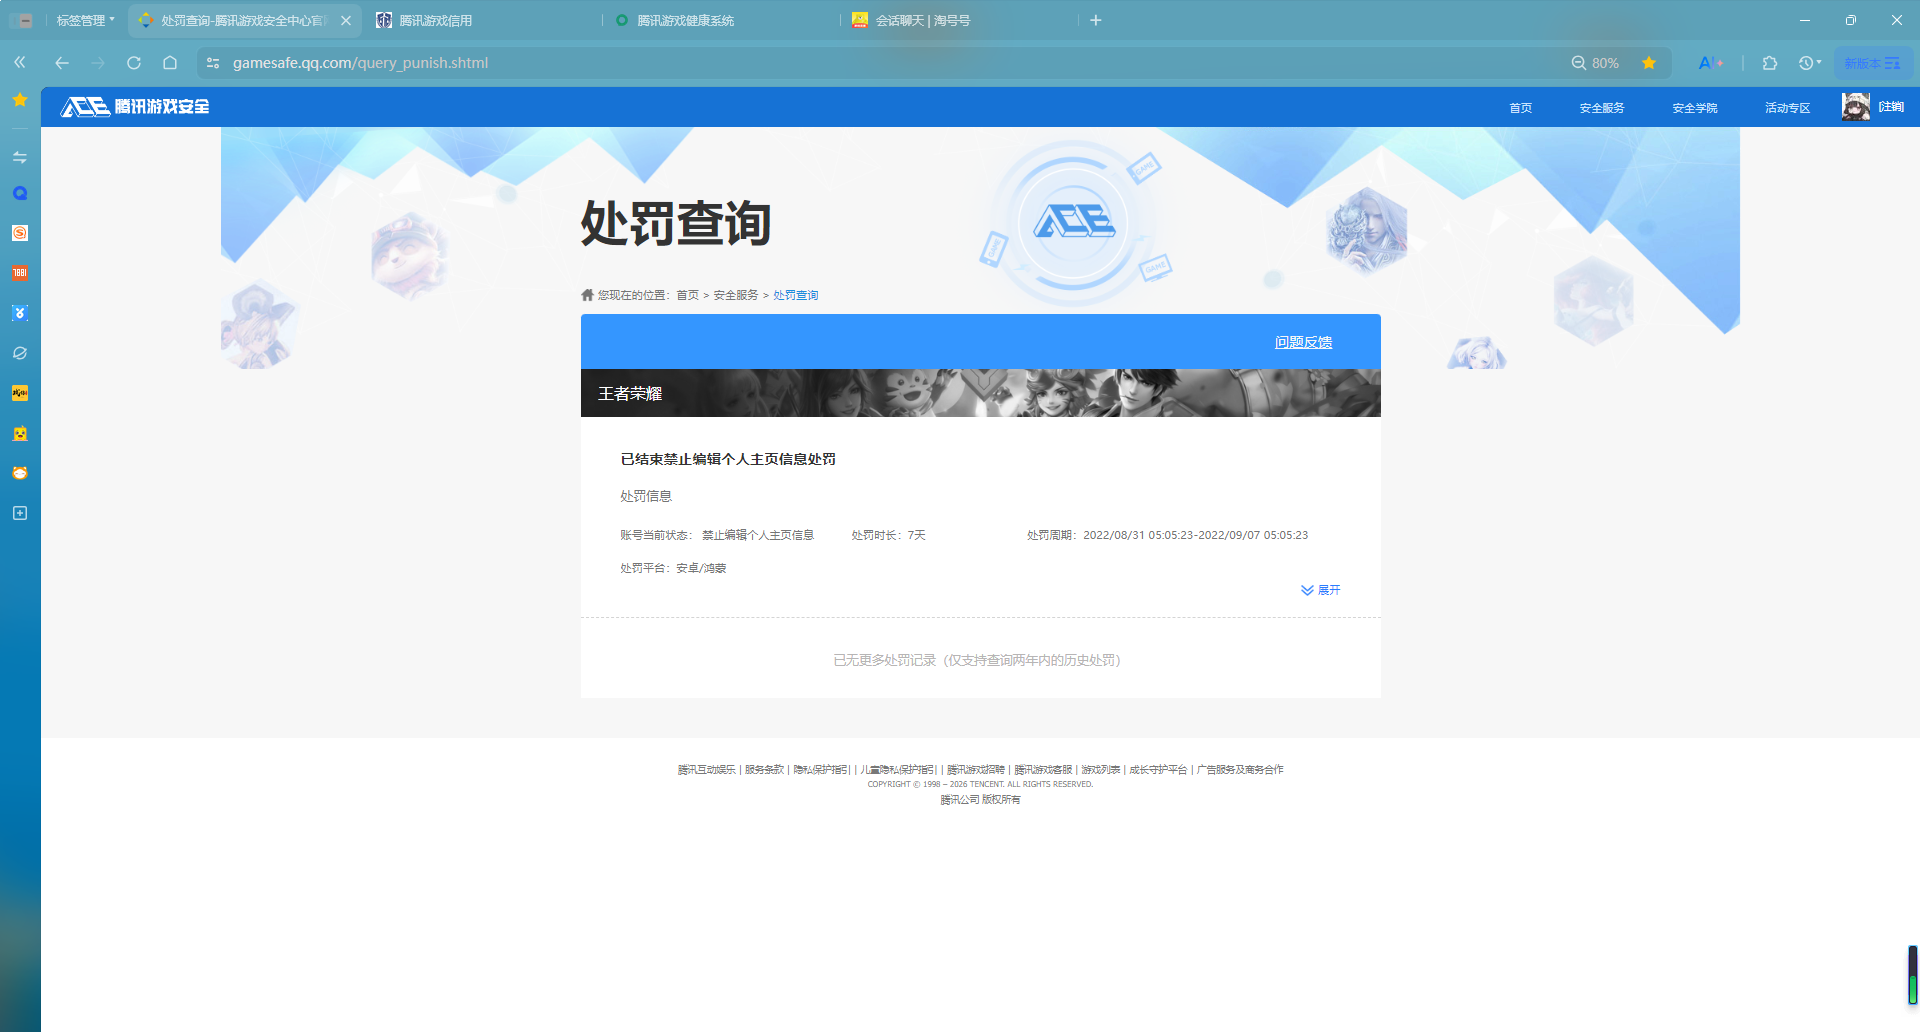Open the yellow character sidebar icon
1920x1032 pixels.
click(x=20, y=433)
